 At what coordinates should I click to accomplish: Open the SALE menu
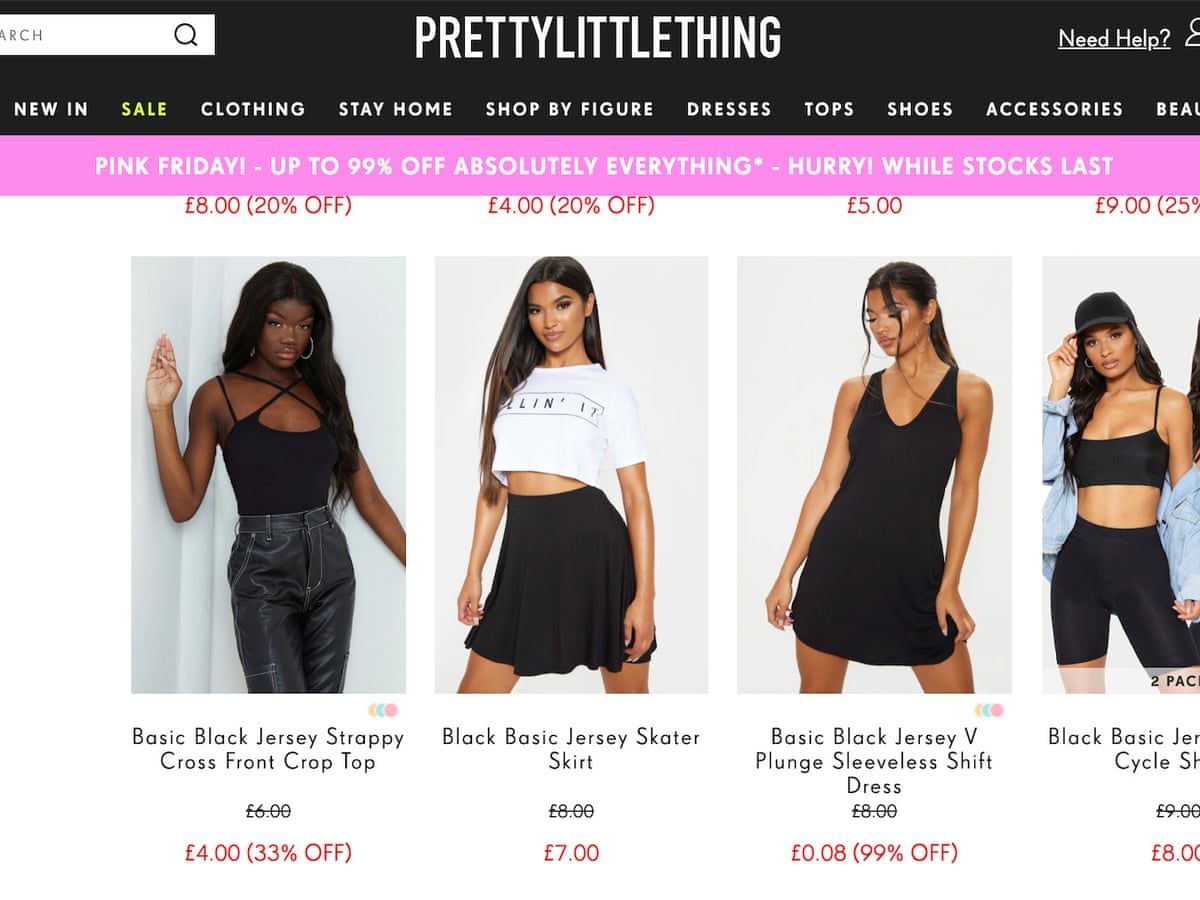click(144, 109)
